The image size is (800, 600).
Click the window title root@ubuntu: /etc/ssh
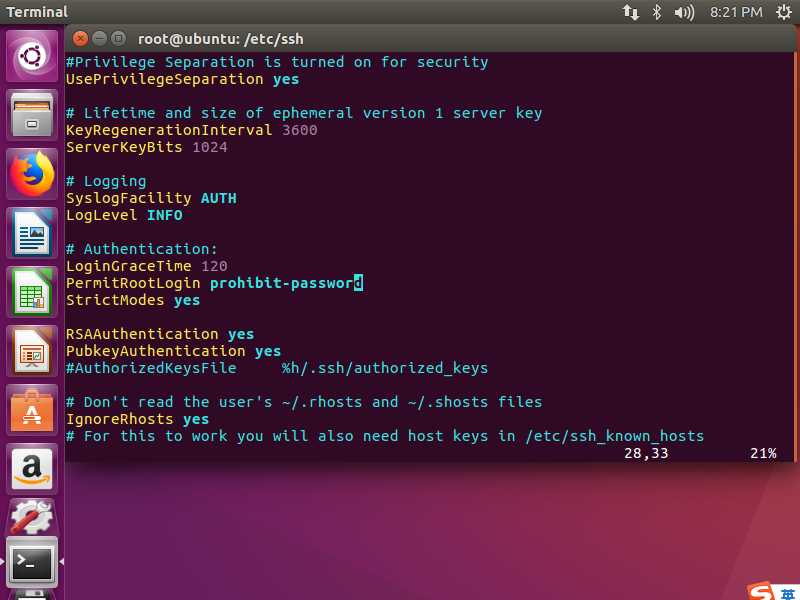click(x=220, y=39)
